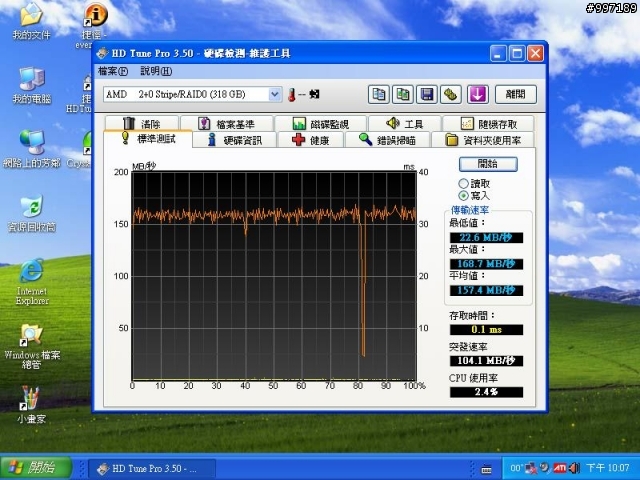Screen dimensions: 640x480
Task: Click the average value 157.4 MB/秒 readout
Action: pyautogui.click(x=486, y=290)
